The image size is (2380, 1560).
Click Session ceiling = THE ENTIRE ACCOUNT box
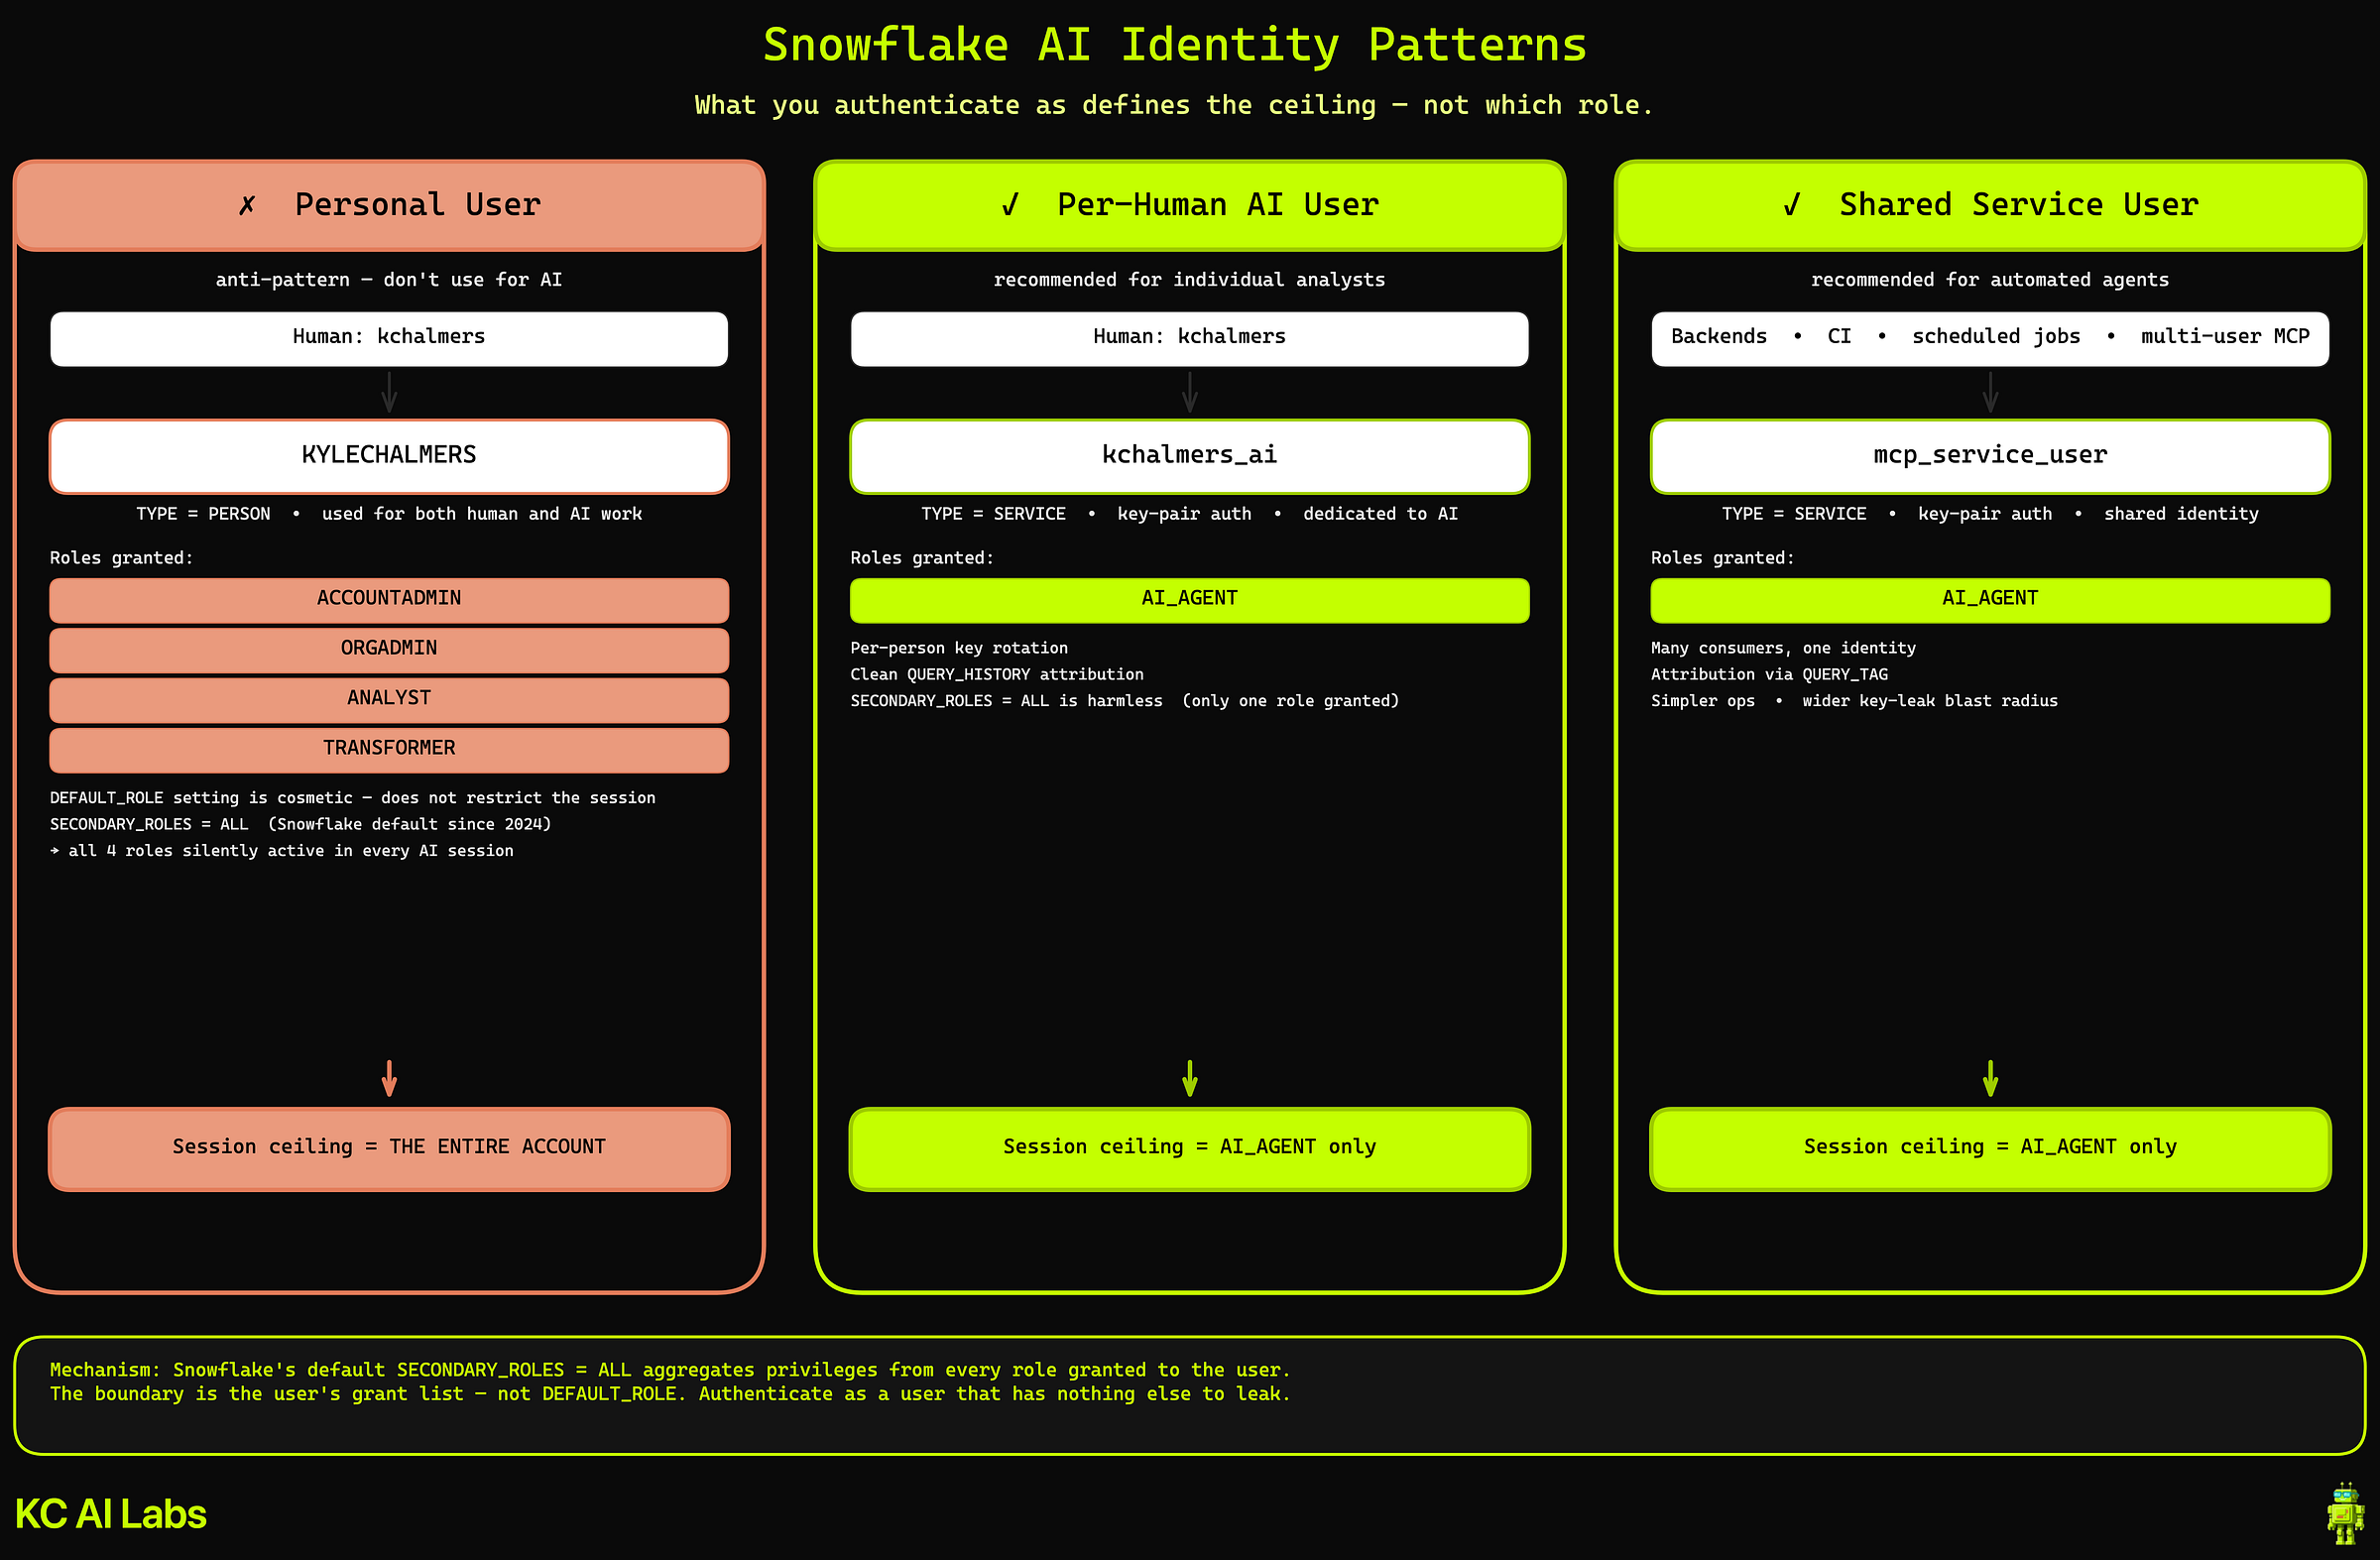389,1148
